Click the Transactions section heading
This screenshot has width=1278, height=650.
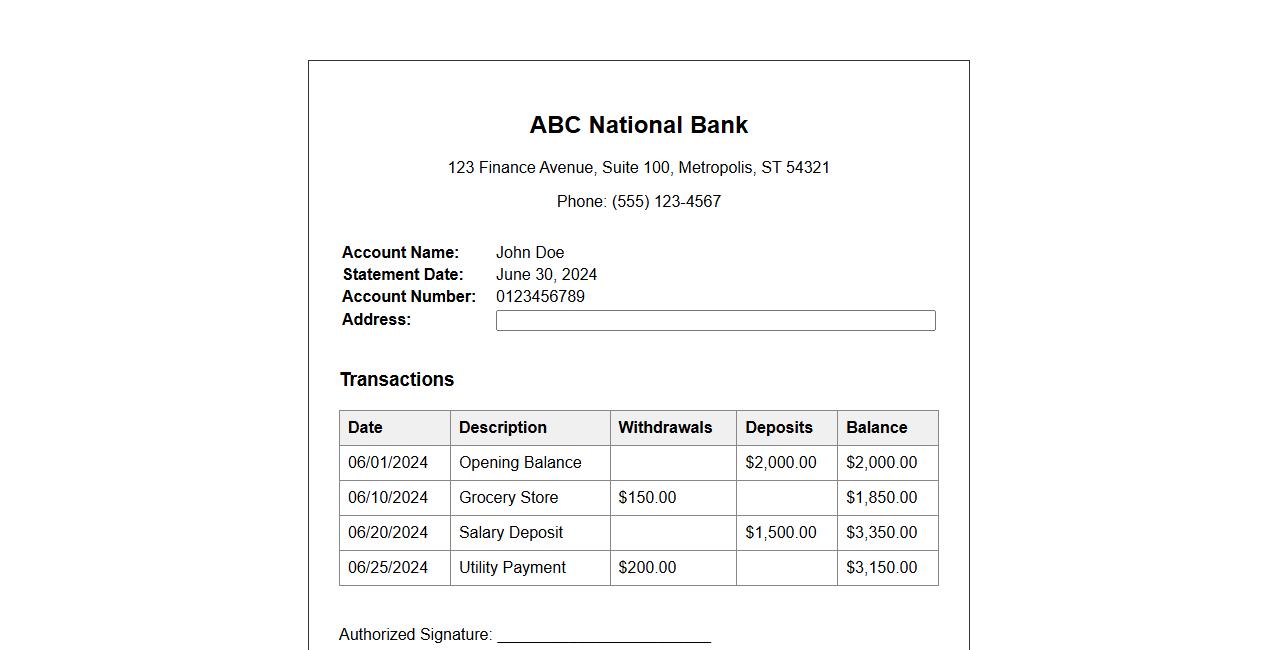coord(397,379)
